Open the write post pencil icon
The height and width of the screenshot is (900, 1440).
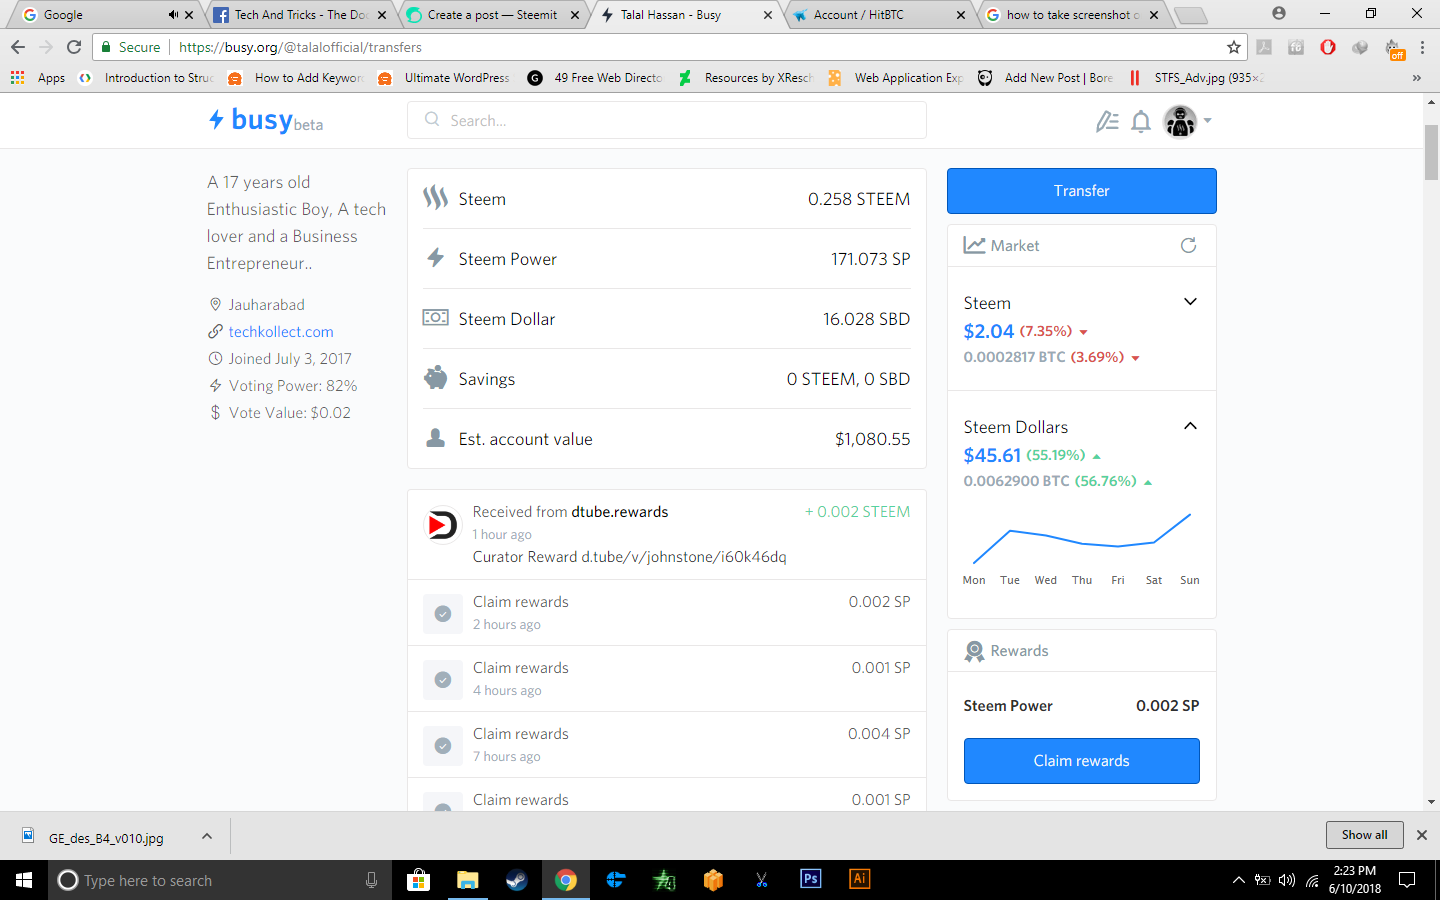coord(1107,121)
